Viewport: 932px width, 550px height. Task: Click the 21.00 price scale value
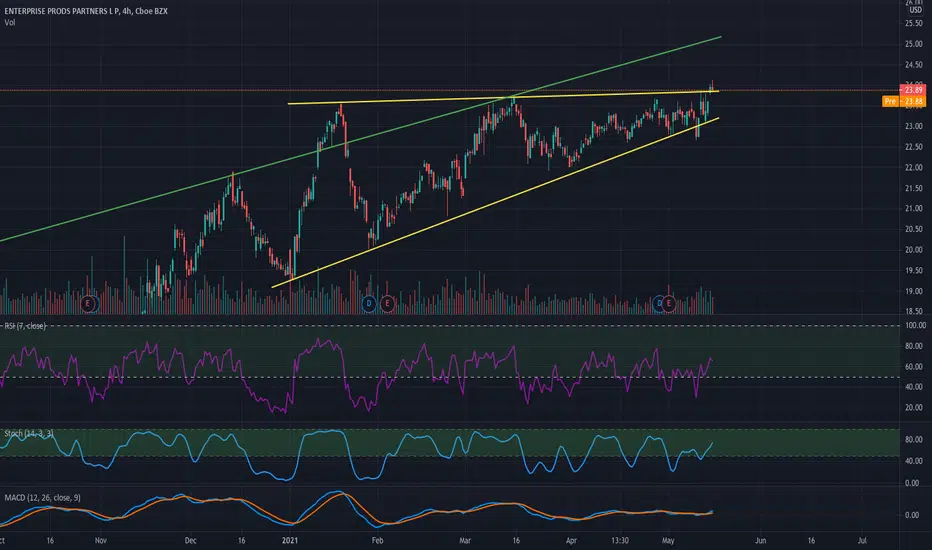(914, 209)
